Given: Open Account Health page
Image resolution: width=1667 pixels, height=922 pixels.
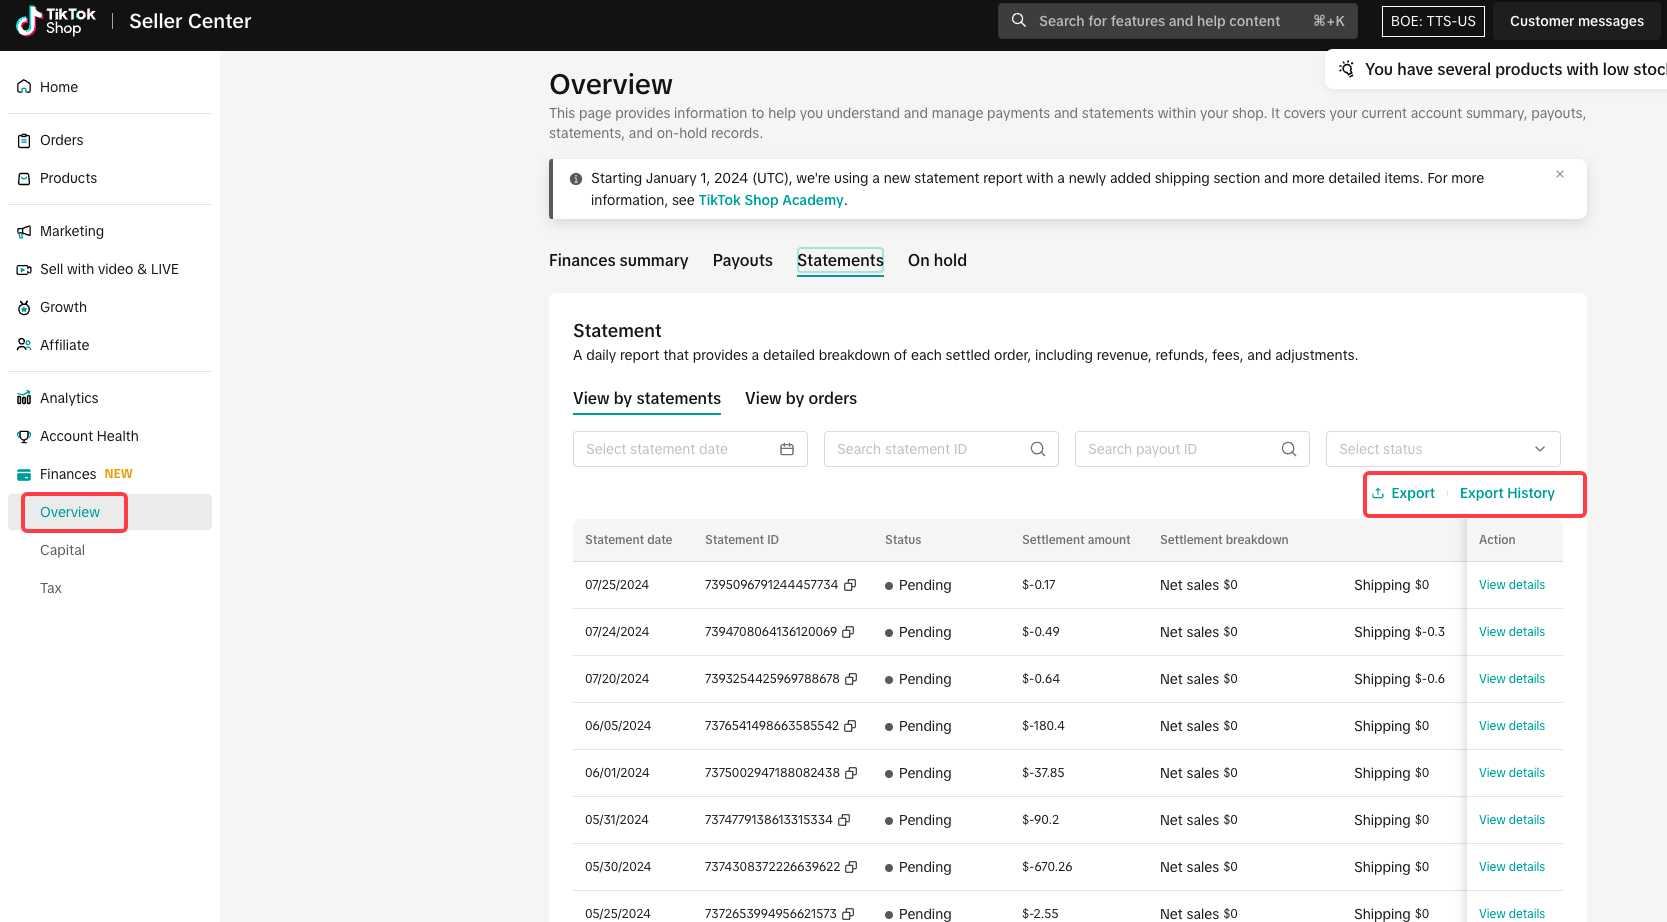Looking at the screenshot, I should point(89,436).
